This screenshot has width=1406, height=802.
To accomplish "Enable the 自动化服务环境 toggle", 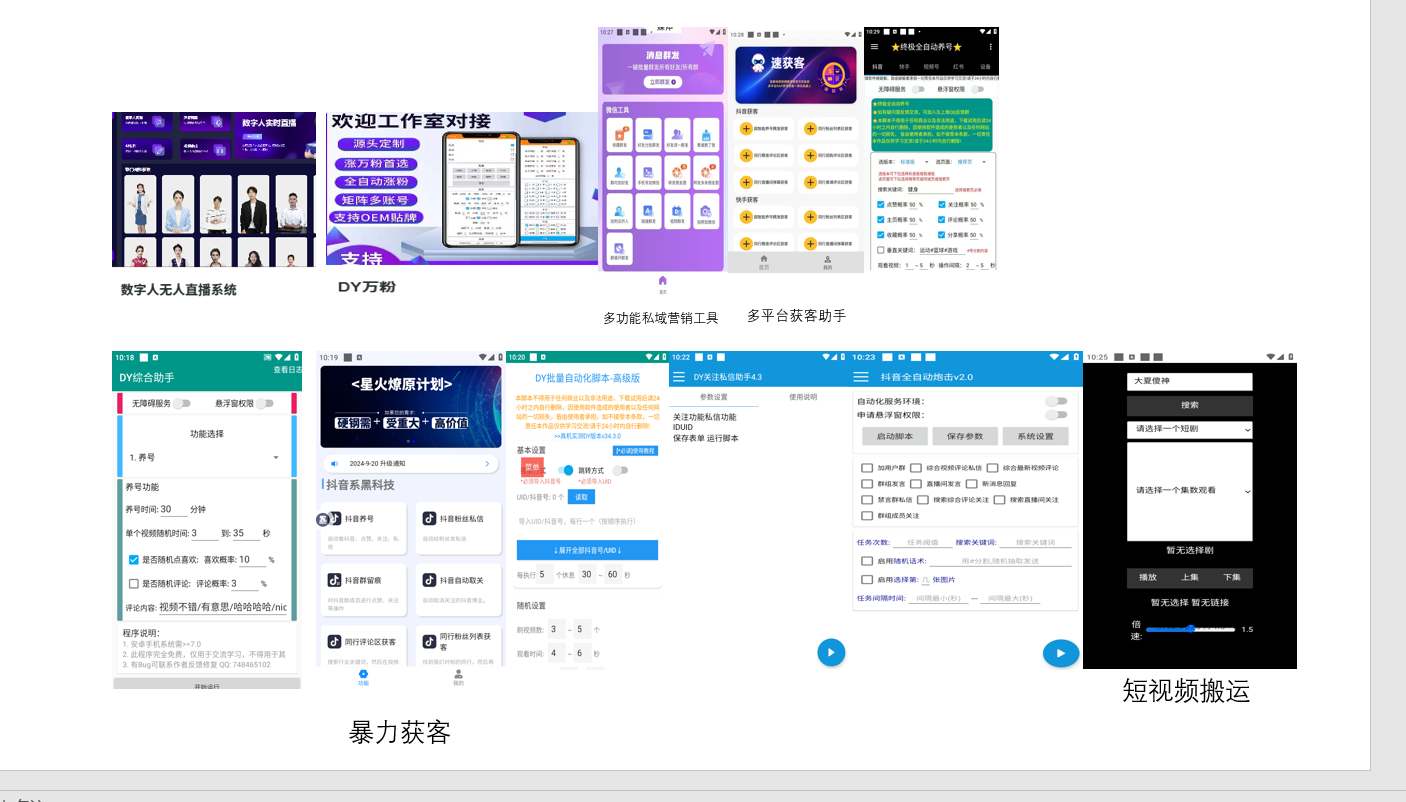I will 1057,401.
